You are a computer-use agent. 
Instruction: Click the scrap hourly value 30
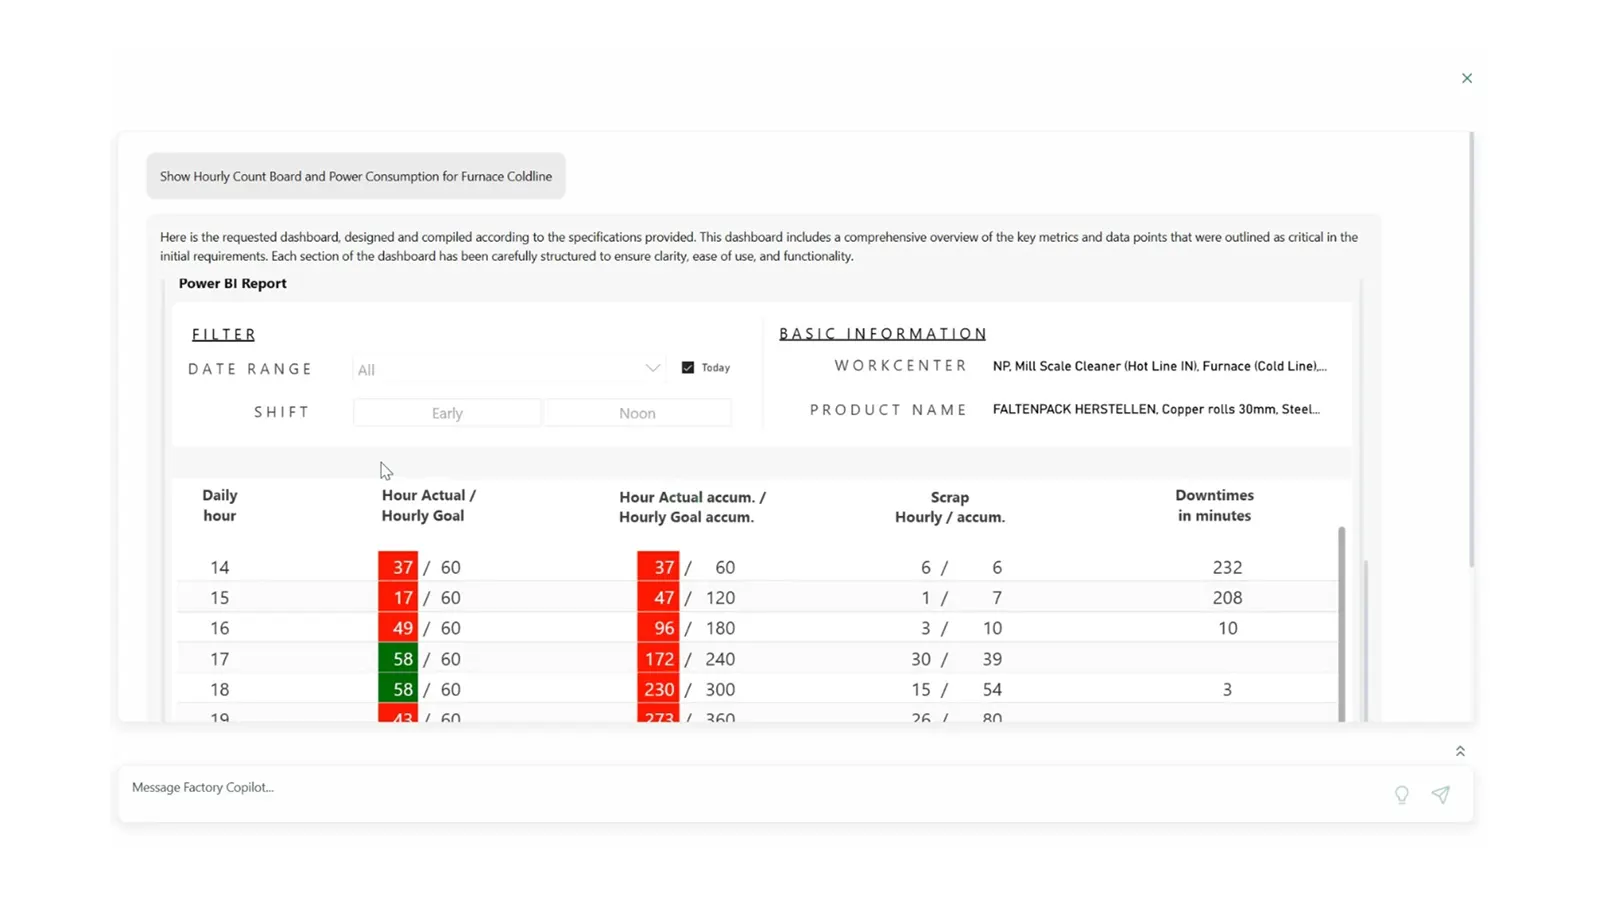(921, 659)
